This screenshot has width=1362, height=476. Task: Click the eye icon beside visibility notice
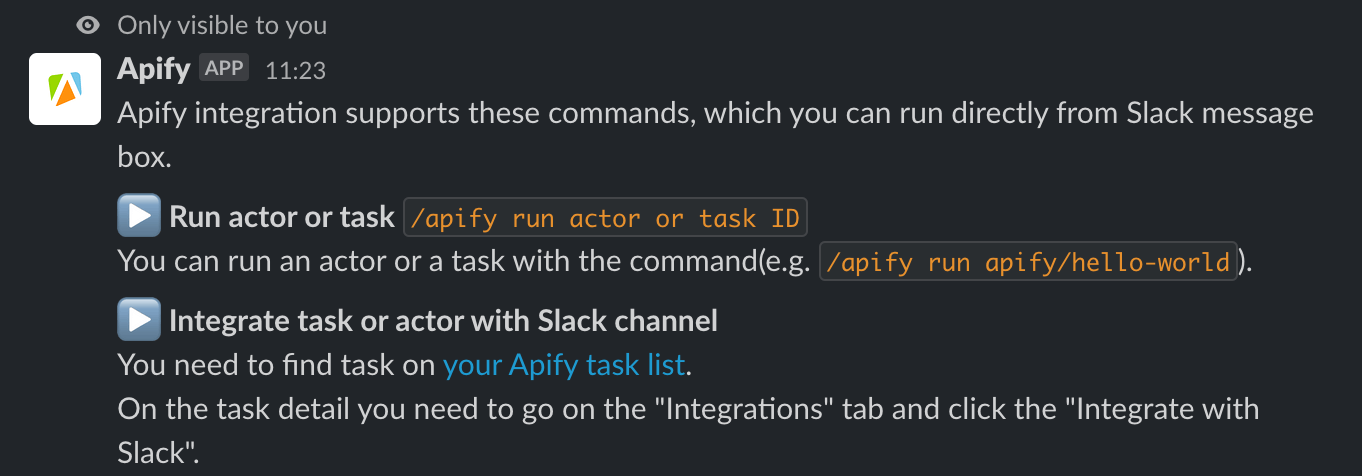coord(88,25)
